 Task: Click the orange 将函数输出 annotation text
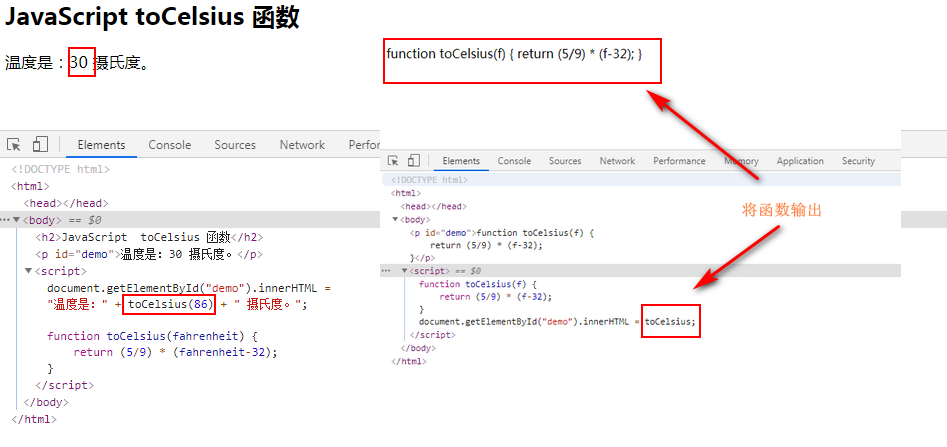click(782, 211)
